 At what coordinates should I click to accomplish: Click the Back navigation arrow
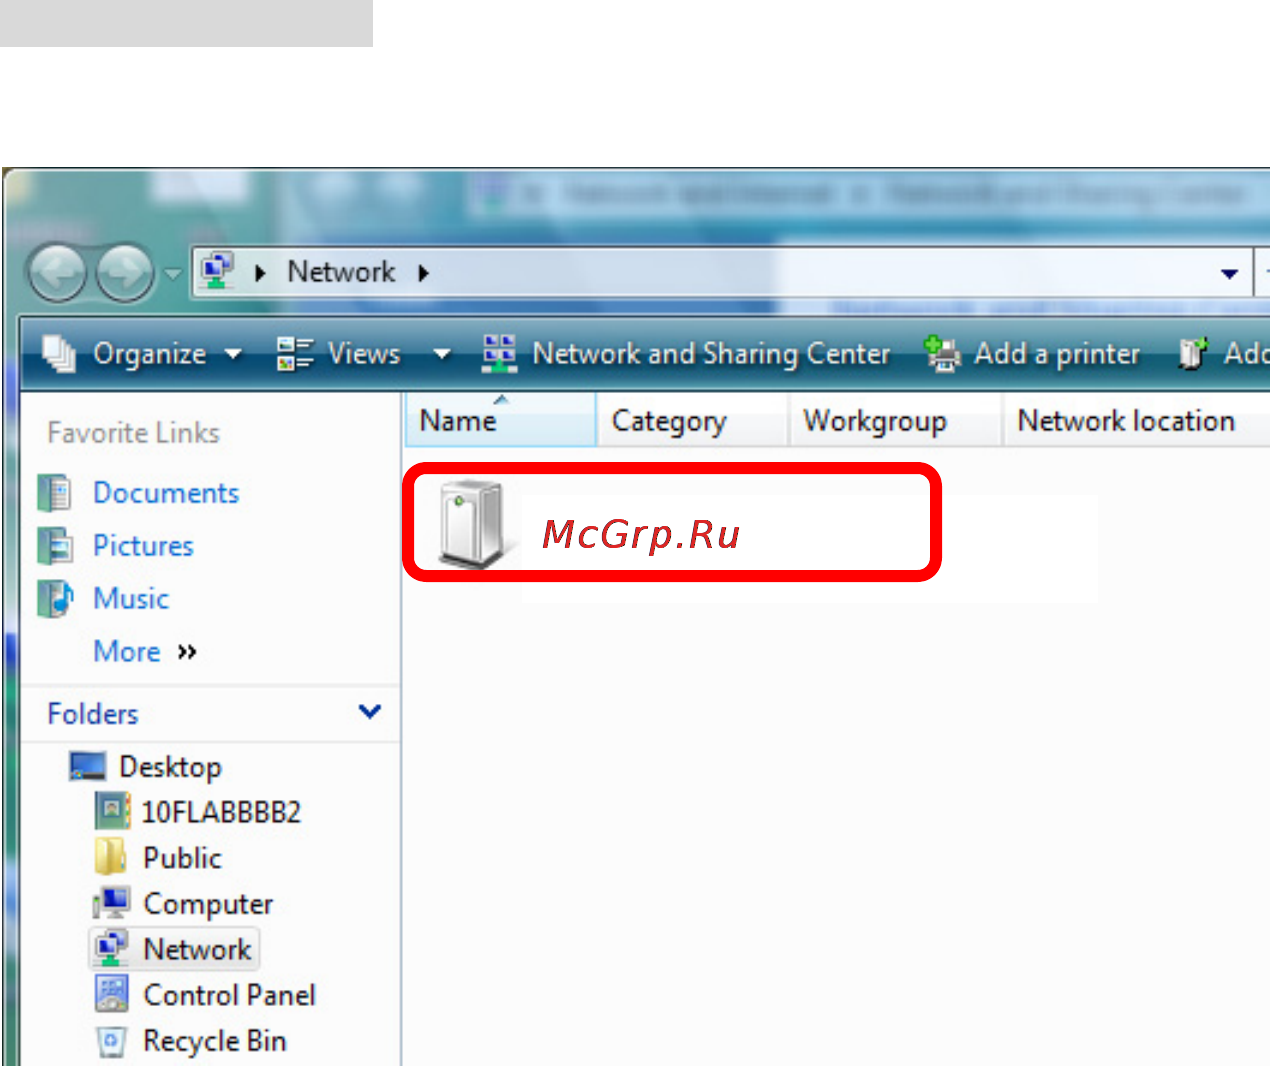57,273
